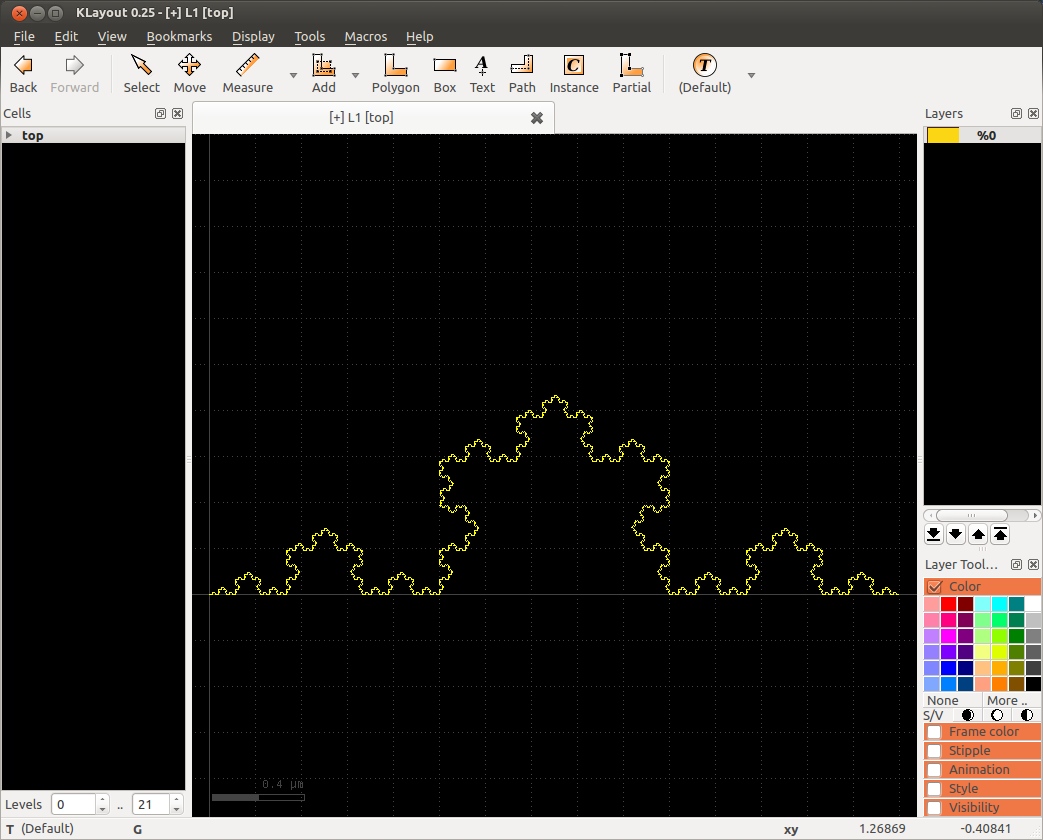Select the Polygon drawing tool
The image size is (1043, 840).
point(395,74)
